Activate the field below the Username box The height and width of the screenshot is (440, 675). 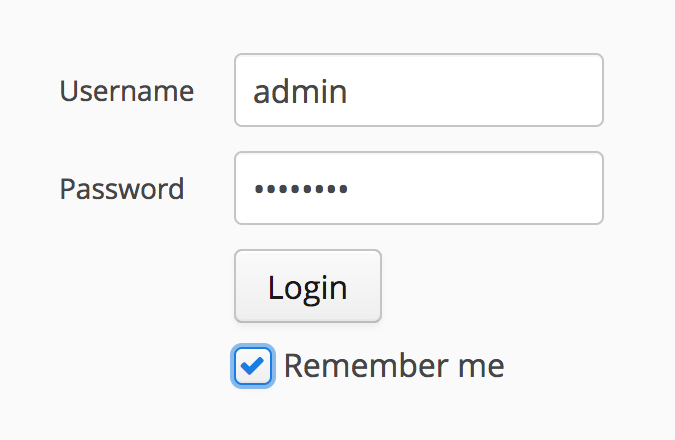418,188
